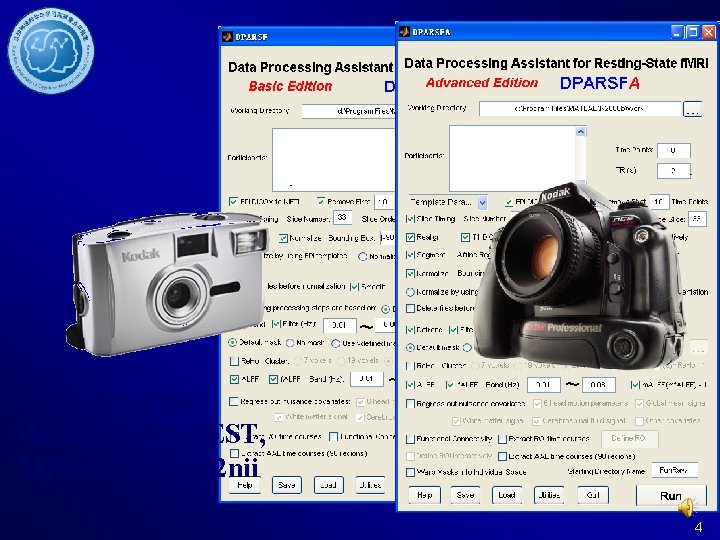Screen dimensions: 720x540
Task: Click Help button in DPARSF
Action: pyautogui.click(x=245, y=485)
